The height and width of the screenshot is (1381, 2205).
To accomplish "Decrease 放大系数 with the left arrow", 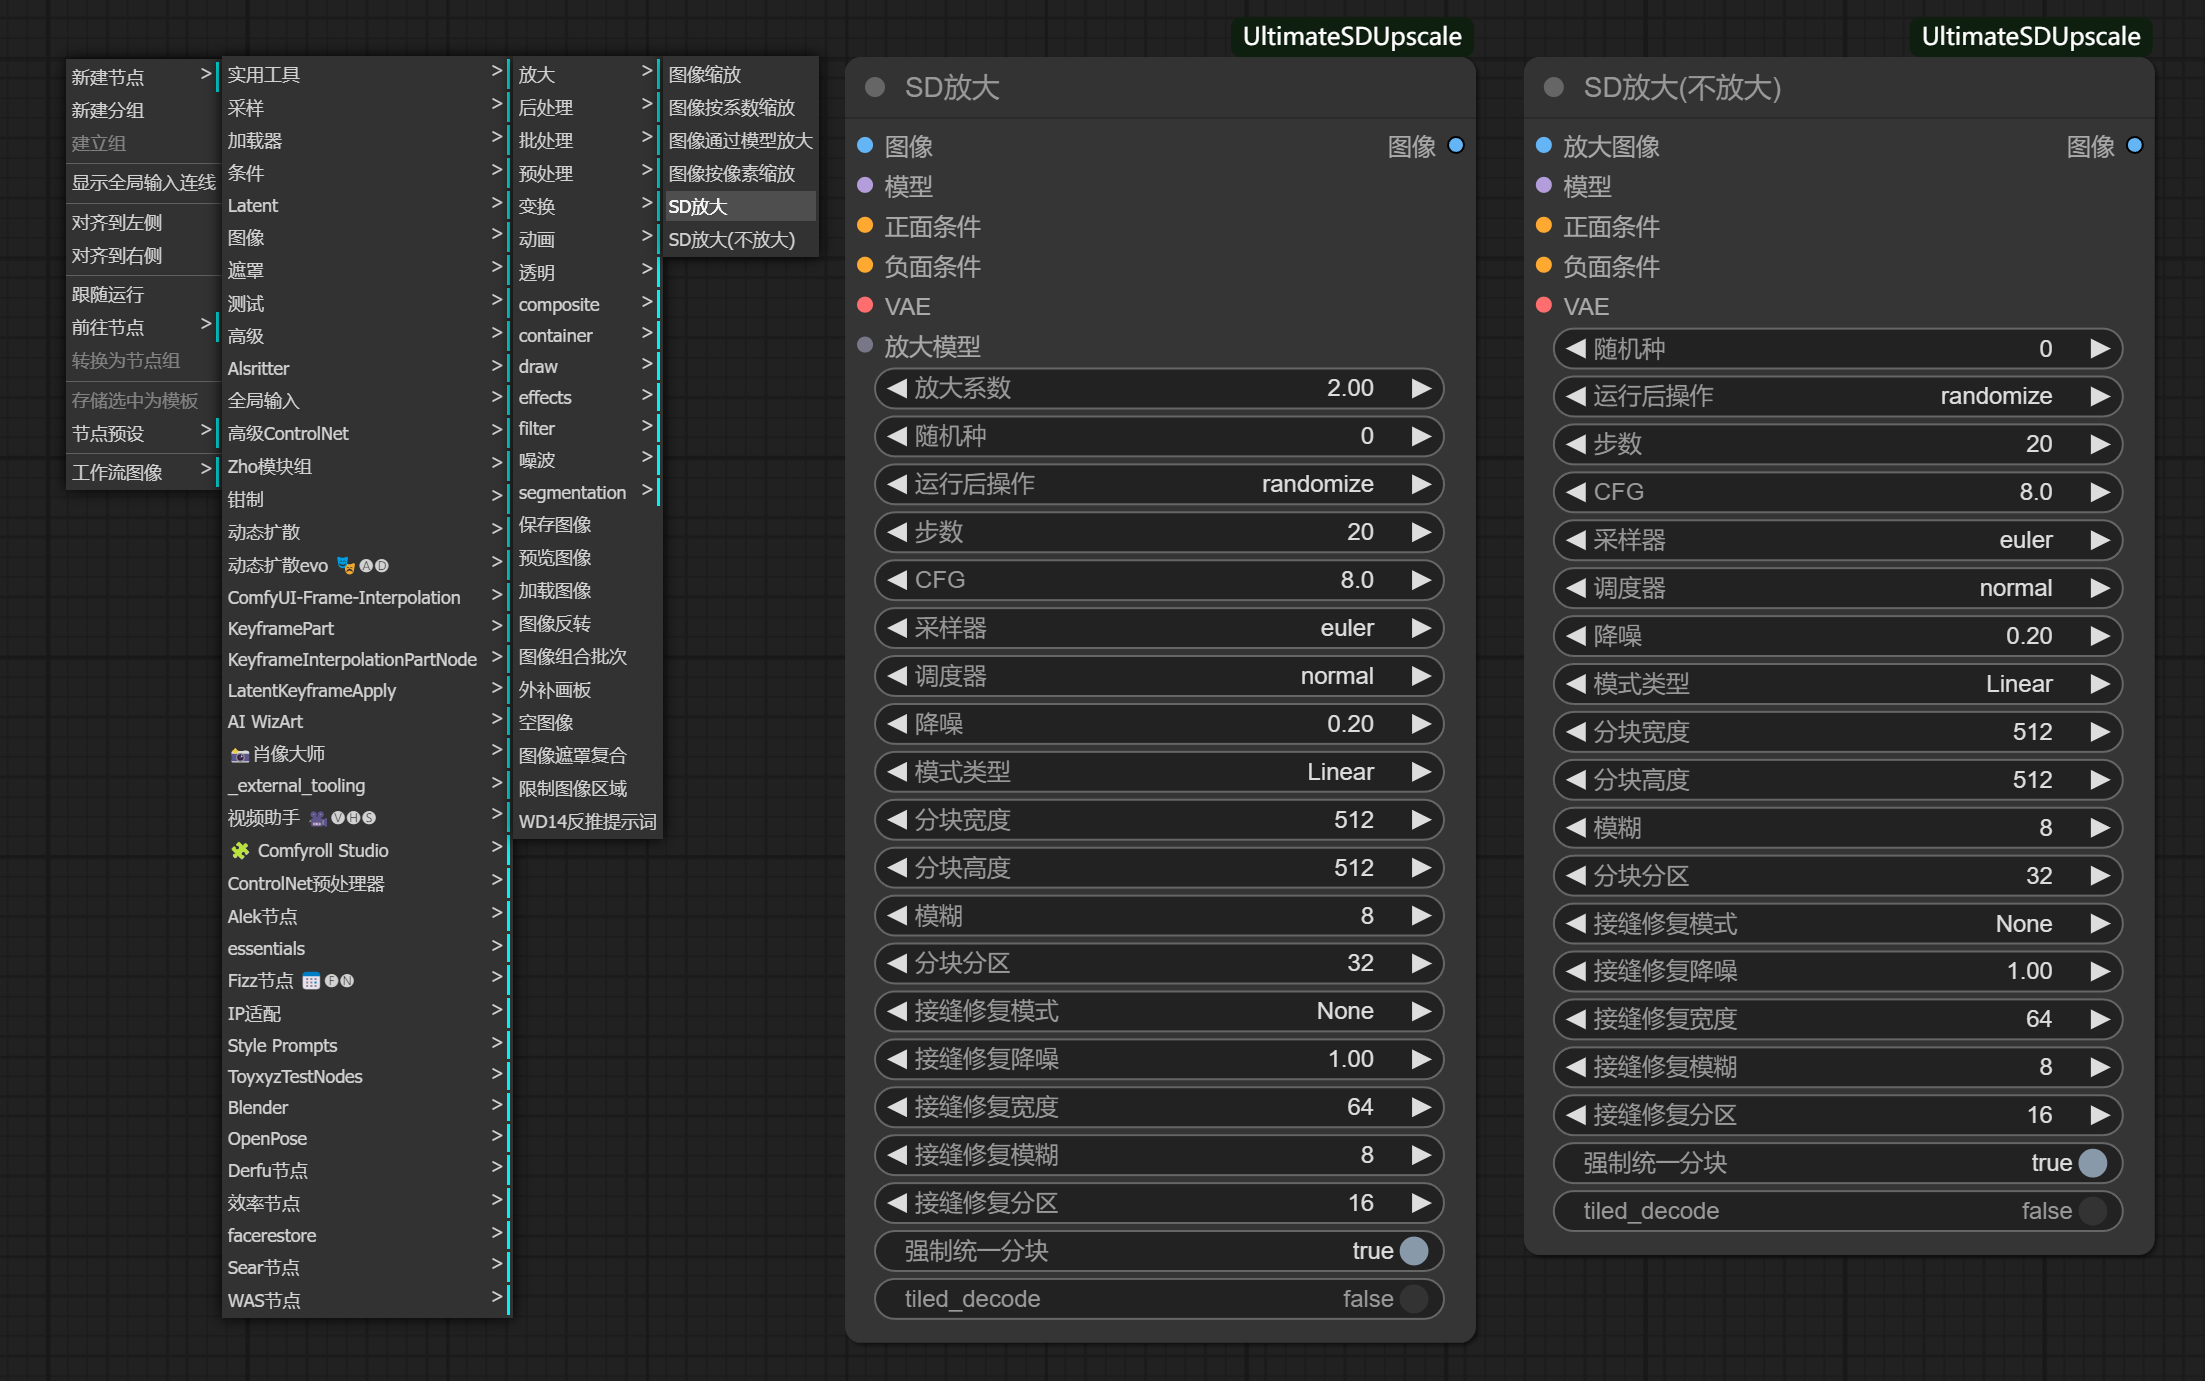I will pyautogui.click(x=897, y=388).
